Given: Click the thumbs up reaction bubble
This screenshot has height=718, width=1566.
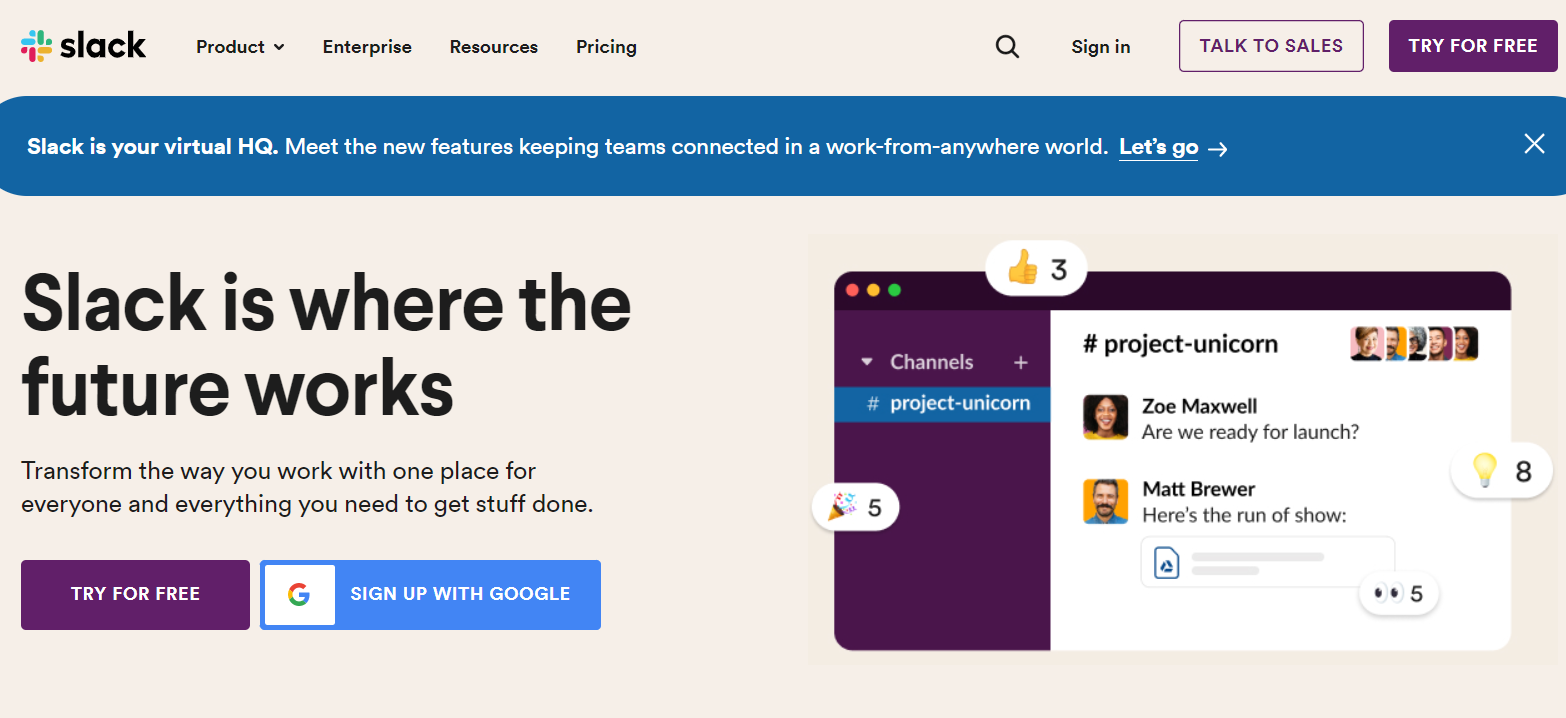Looking at the screenshot, I should tap(1036, 268).
